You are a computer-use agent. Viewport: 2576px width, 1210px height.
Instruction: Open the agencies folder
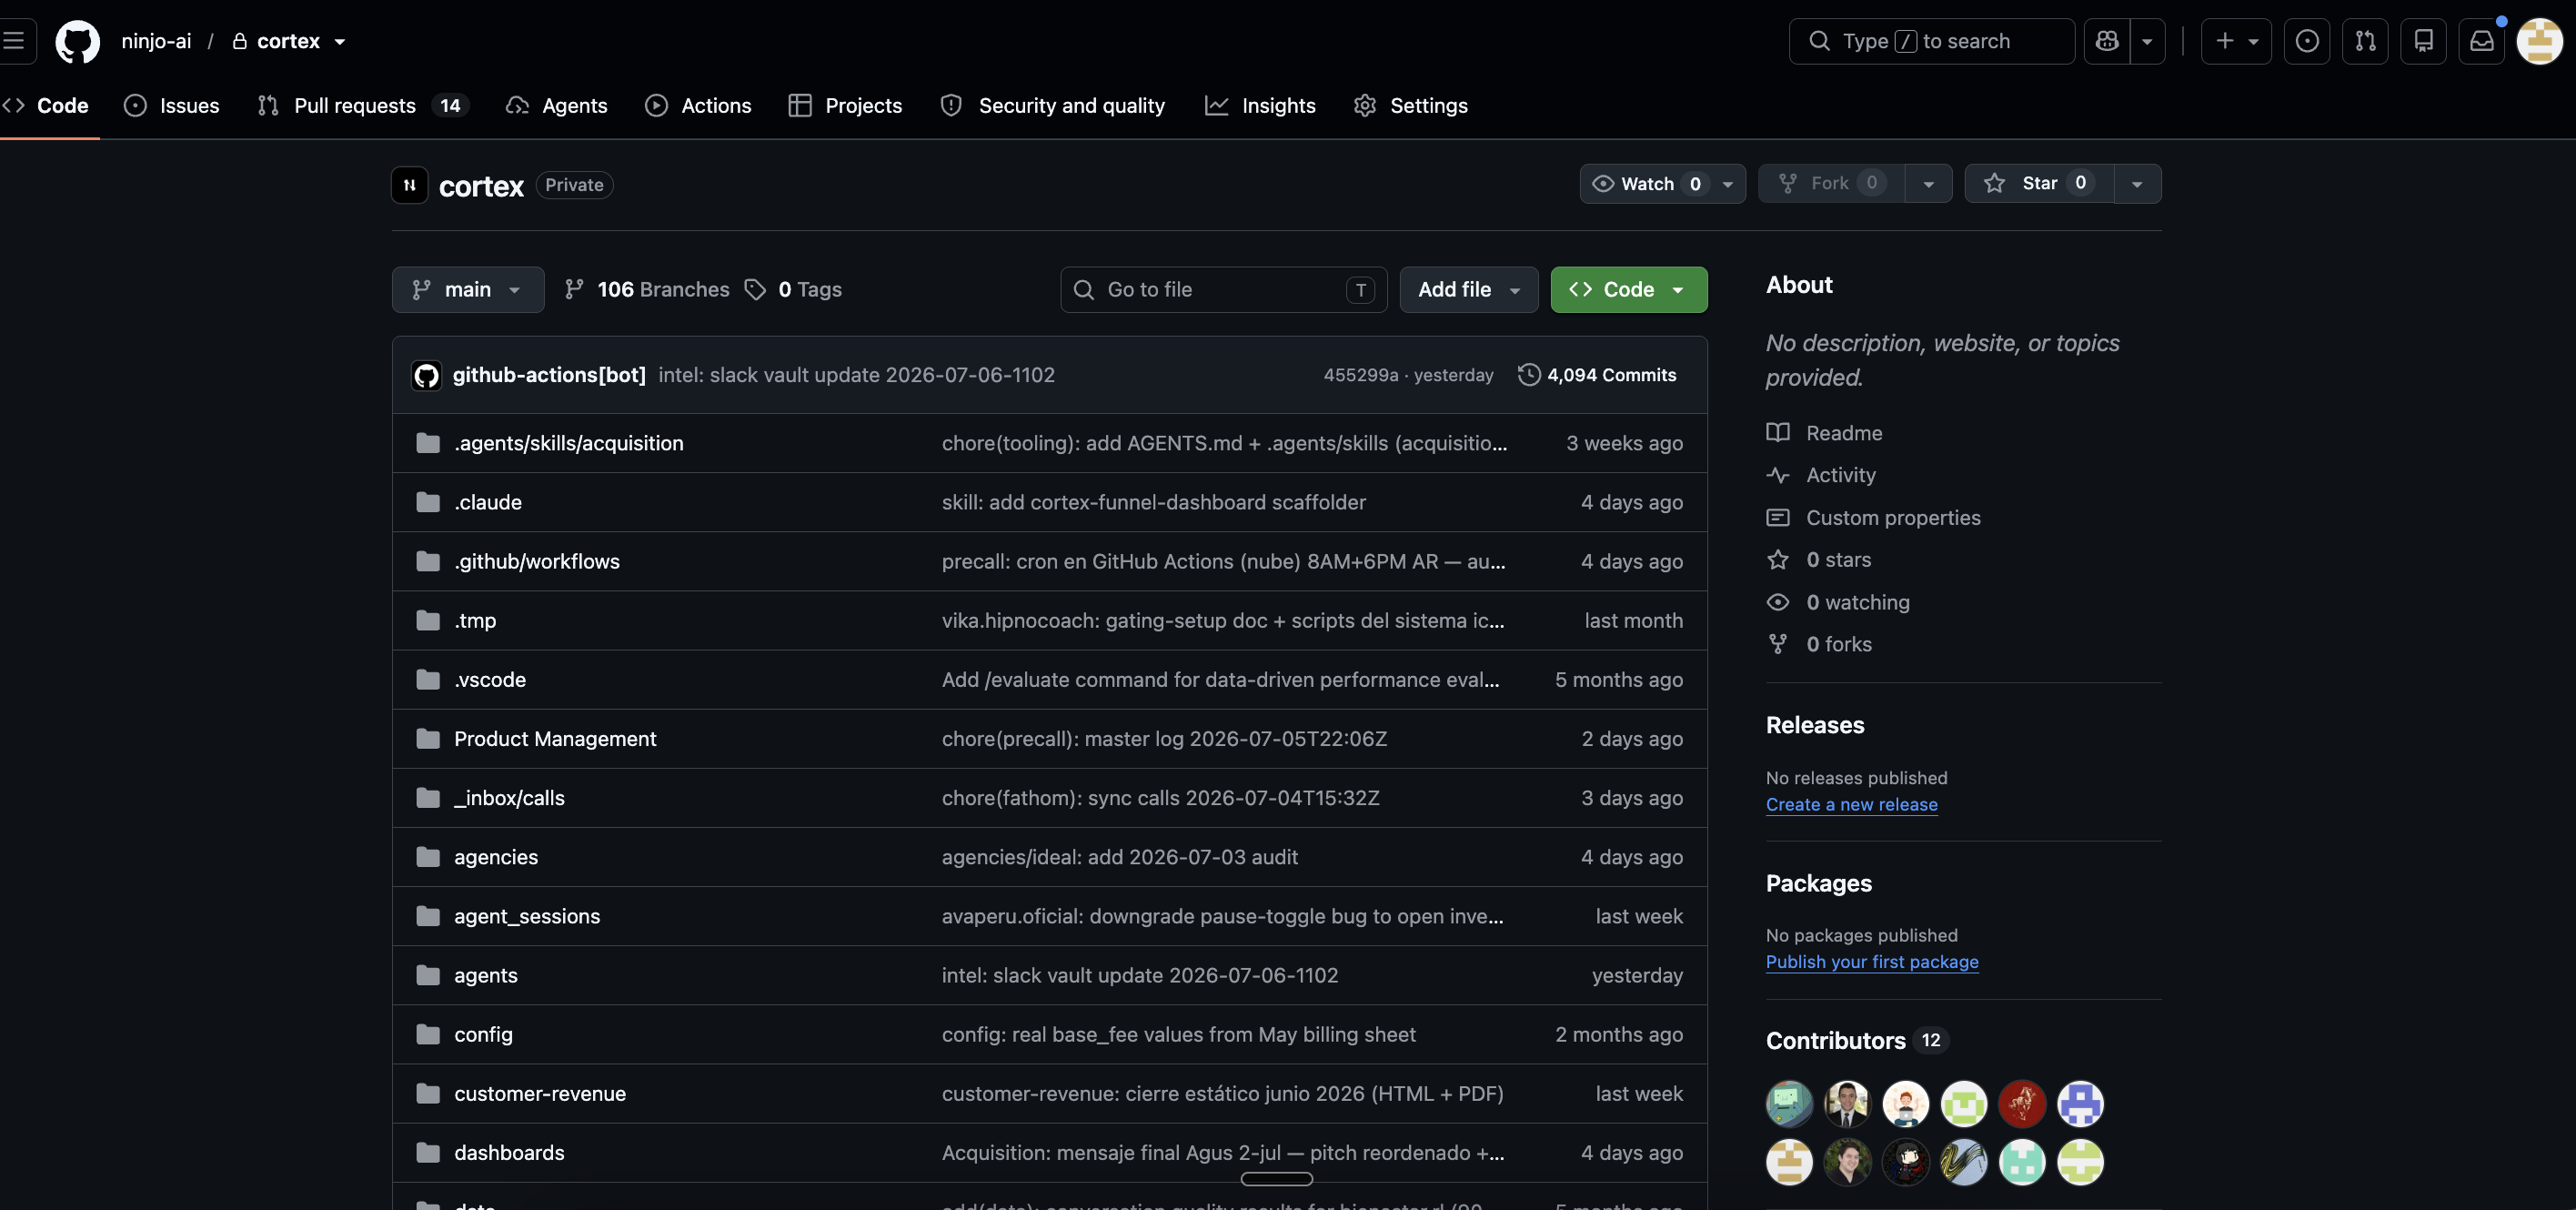coord(495,857)
